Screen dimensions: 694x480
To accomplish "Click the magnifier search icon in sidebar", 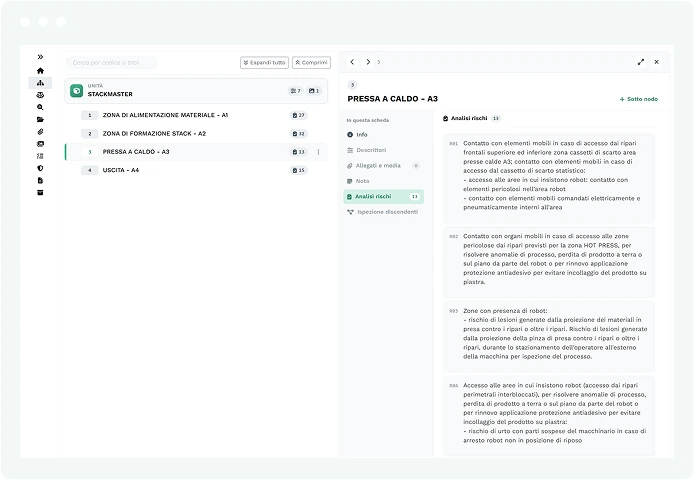I will (40, 107).
